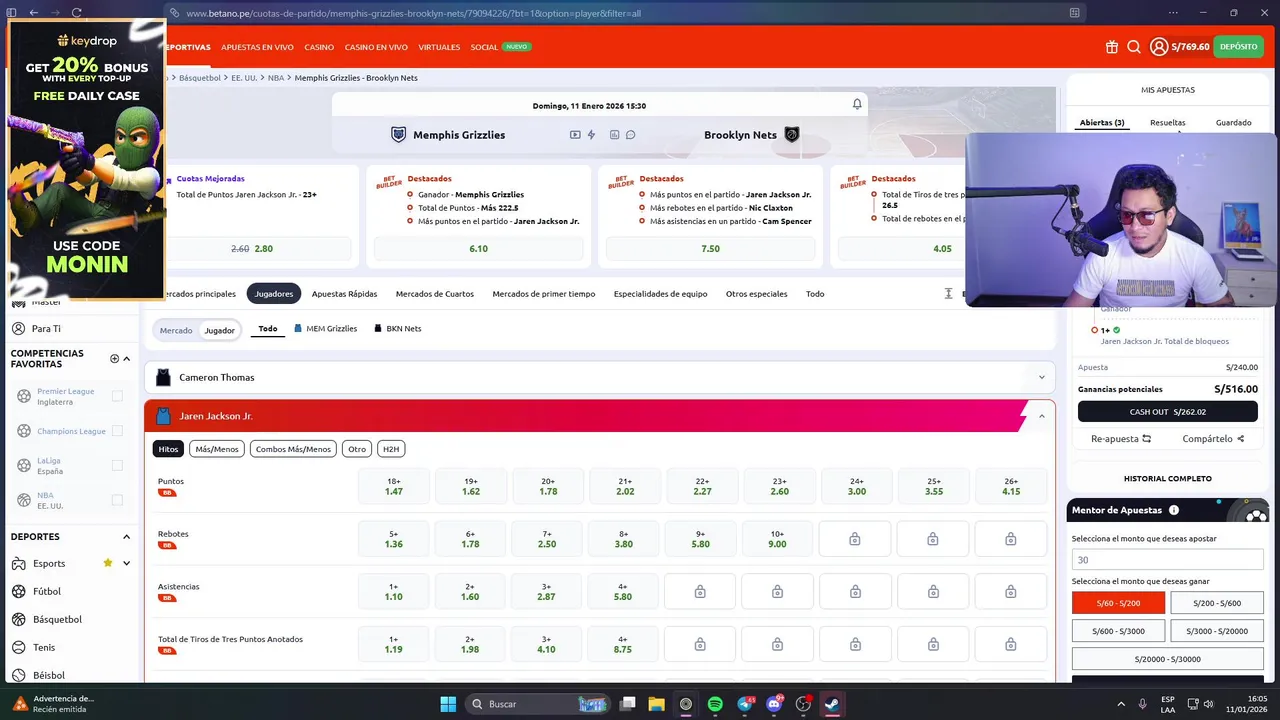Select Asistencias 3+ odds 2.87

548,592
